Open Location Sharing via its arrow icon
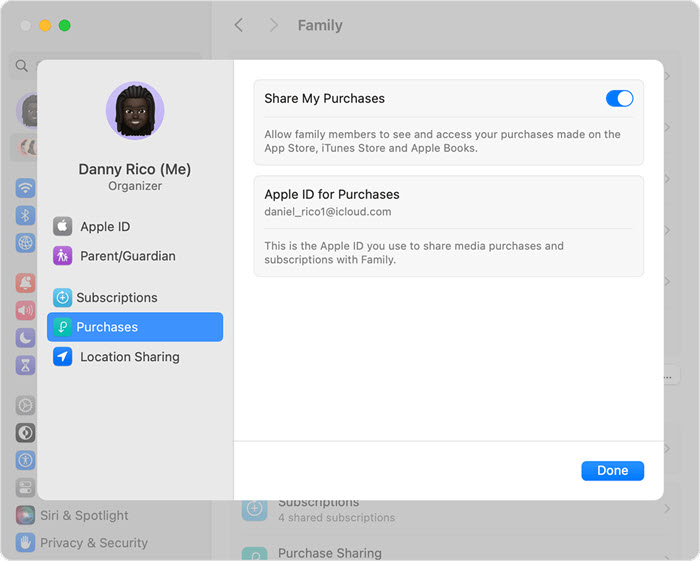The image size is (700, 561). 63,357
